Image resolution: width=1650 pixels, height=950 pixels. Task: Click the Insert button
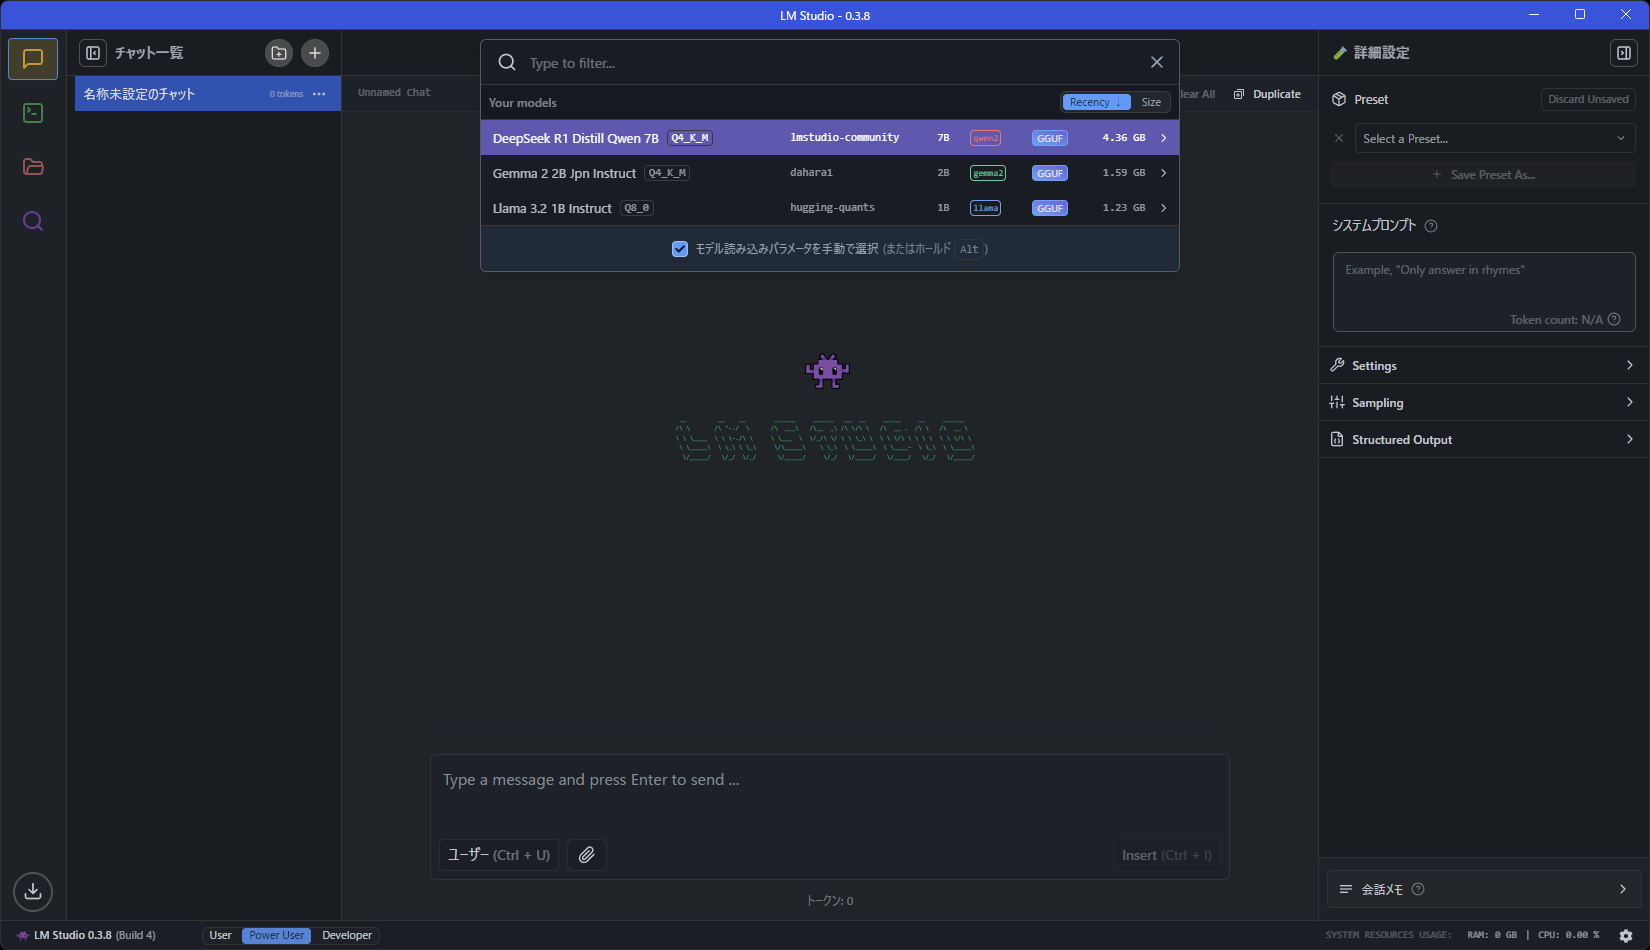point(1166,855)
